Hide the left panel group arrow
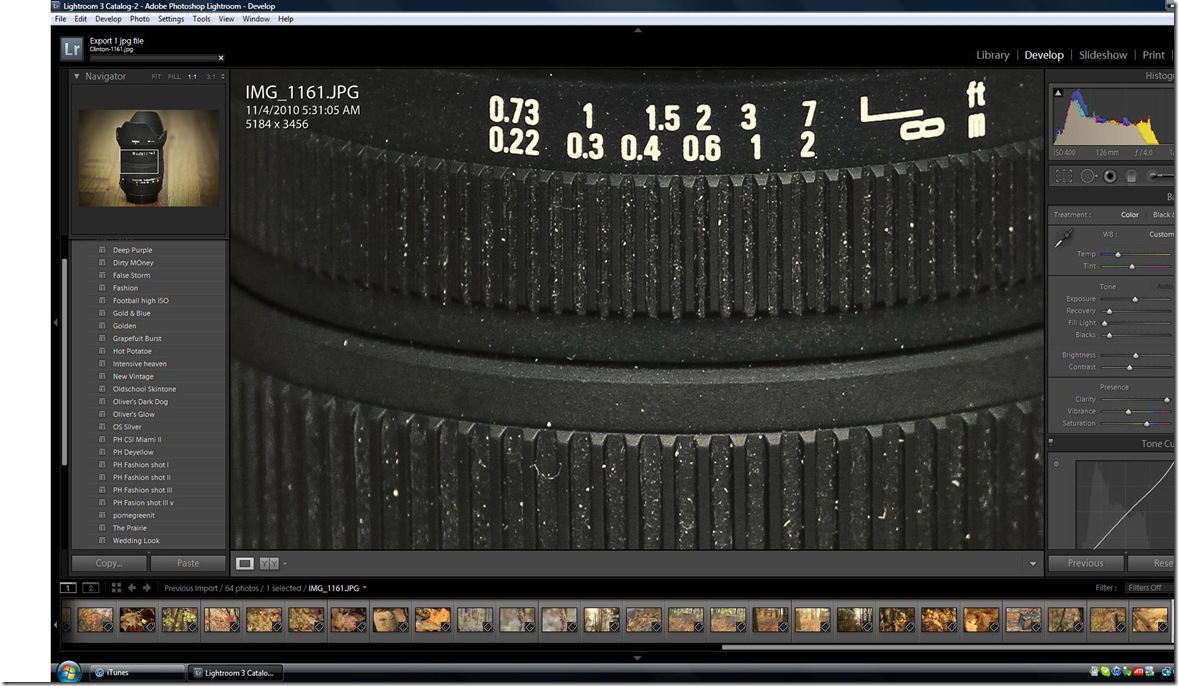Viewport: 1178px width, 686px height. [x=55, y=322]
